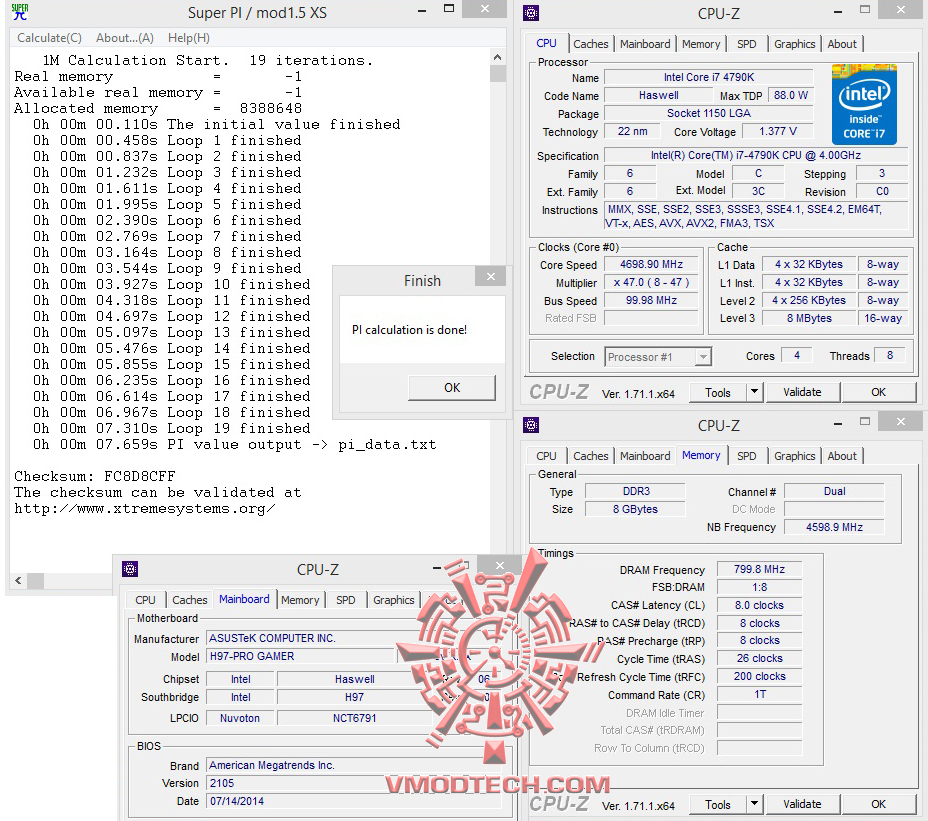Screen dimensions: 928x821
Task: Click the Intel Core i7 4790K name field
Action: [x=708, y=77]
